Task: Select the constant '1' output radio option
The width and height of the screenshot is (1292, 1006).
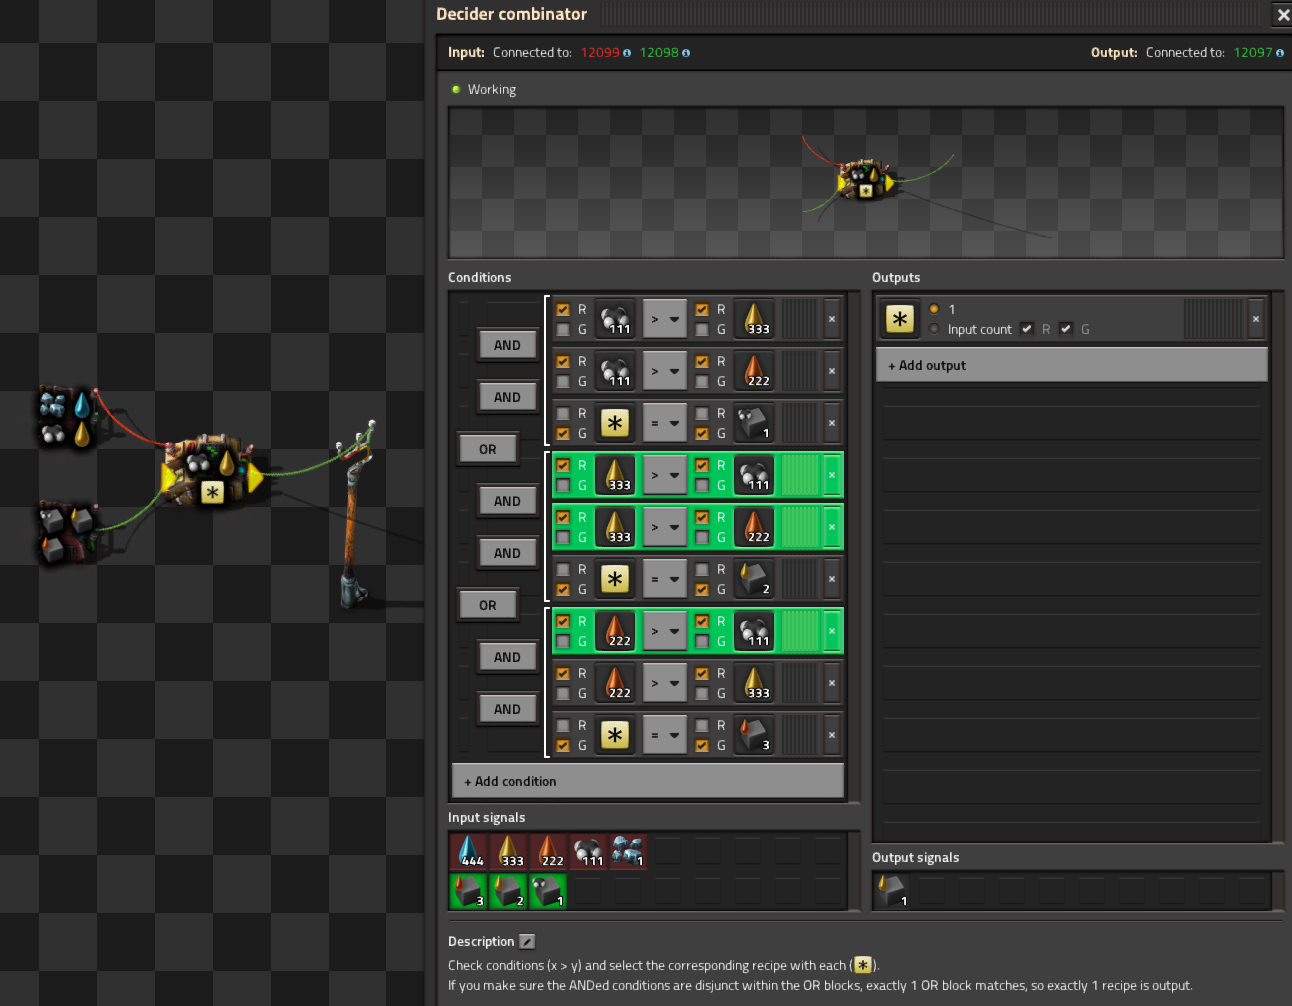Action: tap(934, 309)
